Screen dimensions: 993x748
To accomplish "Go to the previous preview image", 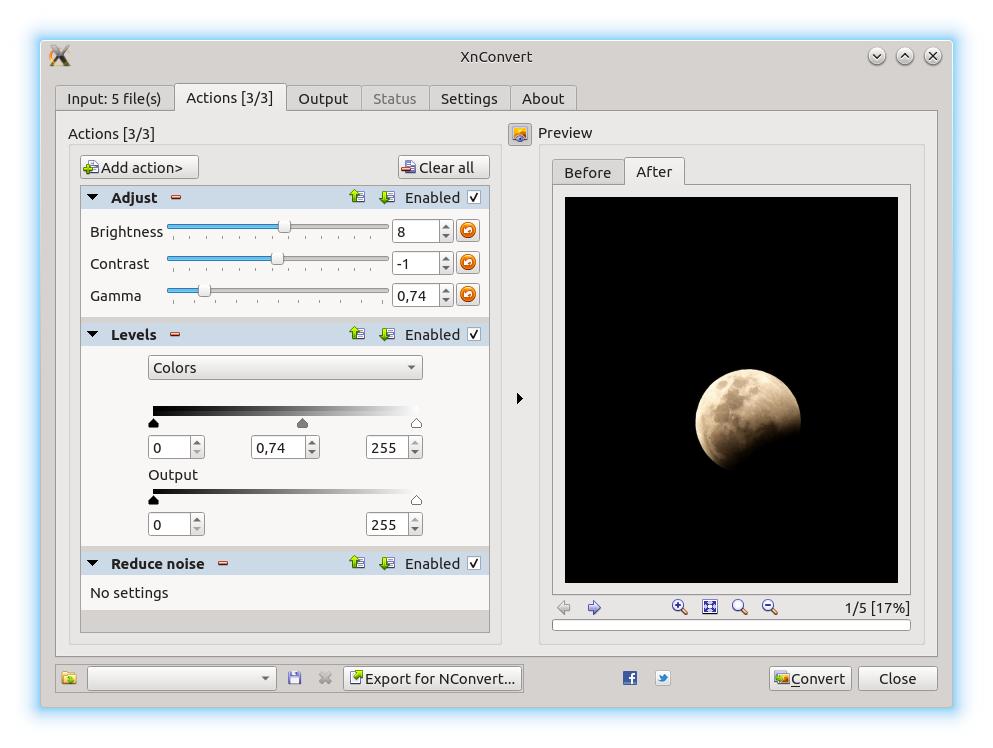I will (x=564, y=607).
